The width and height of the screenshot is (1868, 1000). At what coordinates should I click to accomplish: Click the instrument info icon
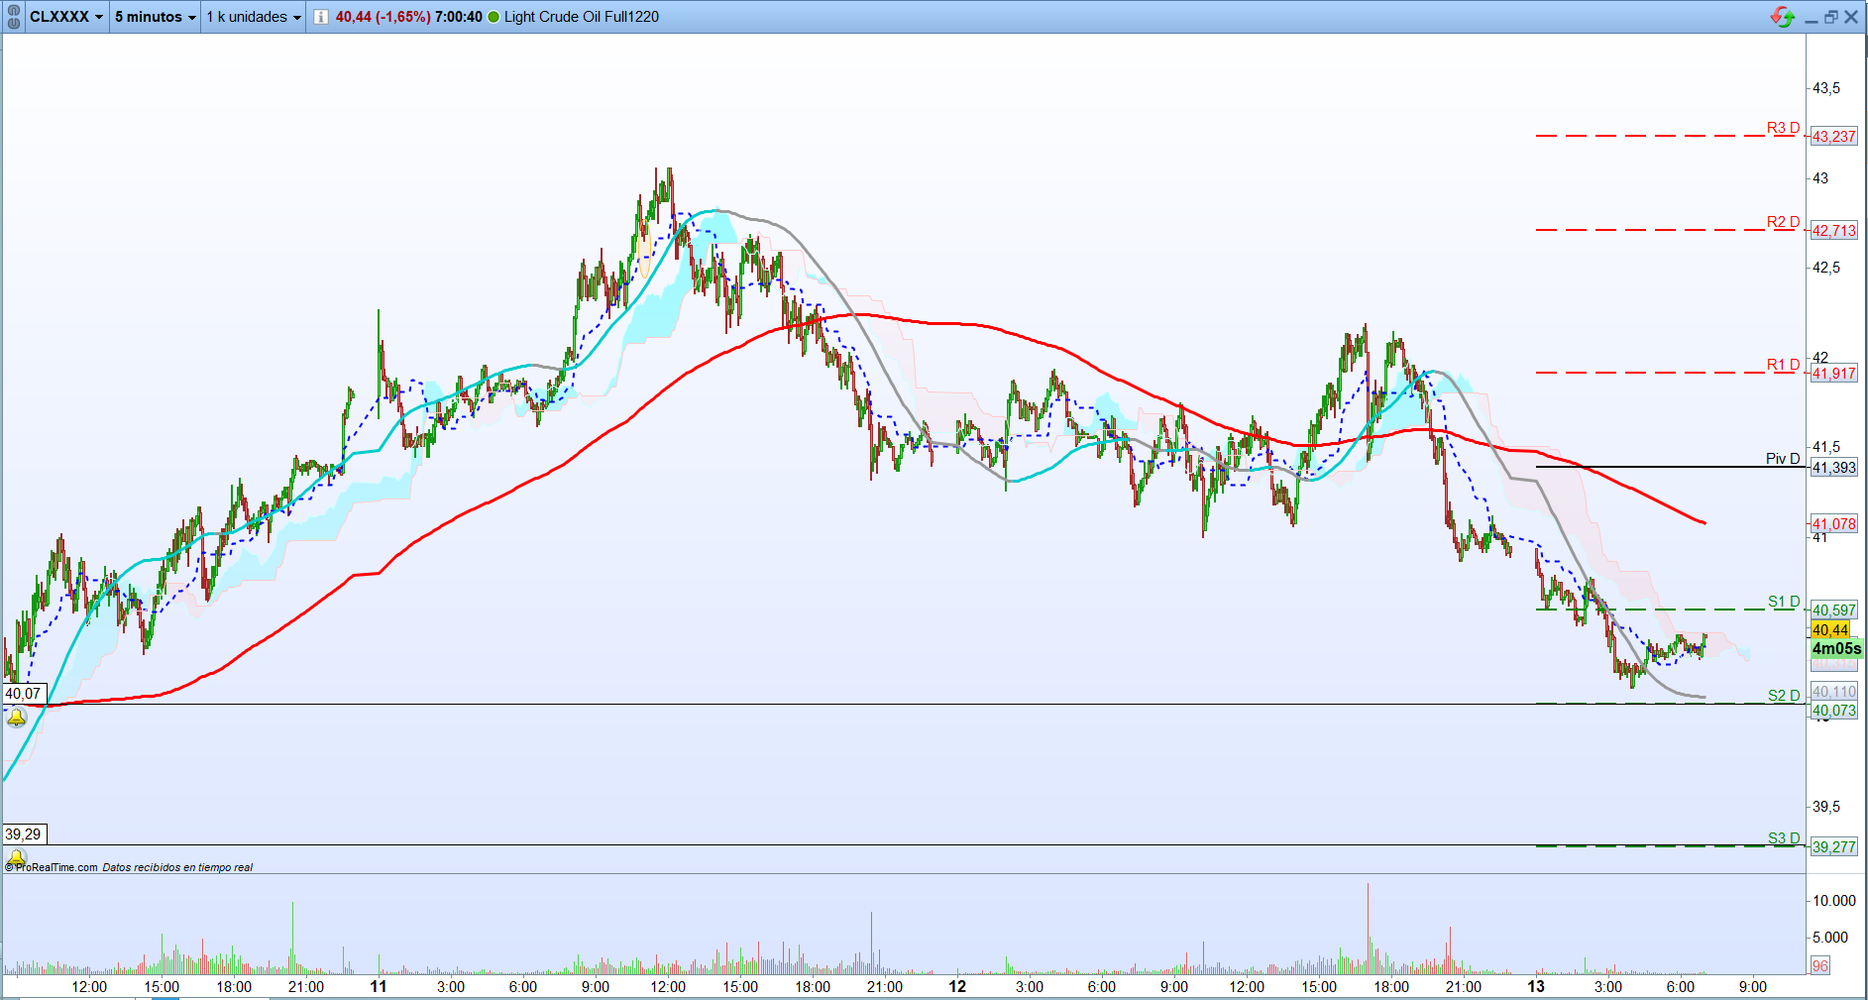pyautogui.click(x=320, y=17)
